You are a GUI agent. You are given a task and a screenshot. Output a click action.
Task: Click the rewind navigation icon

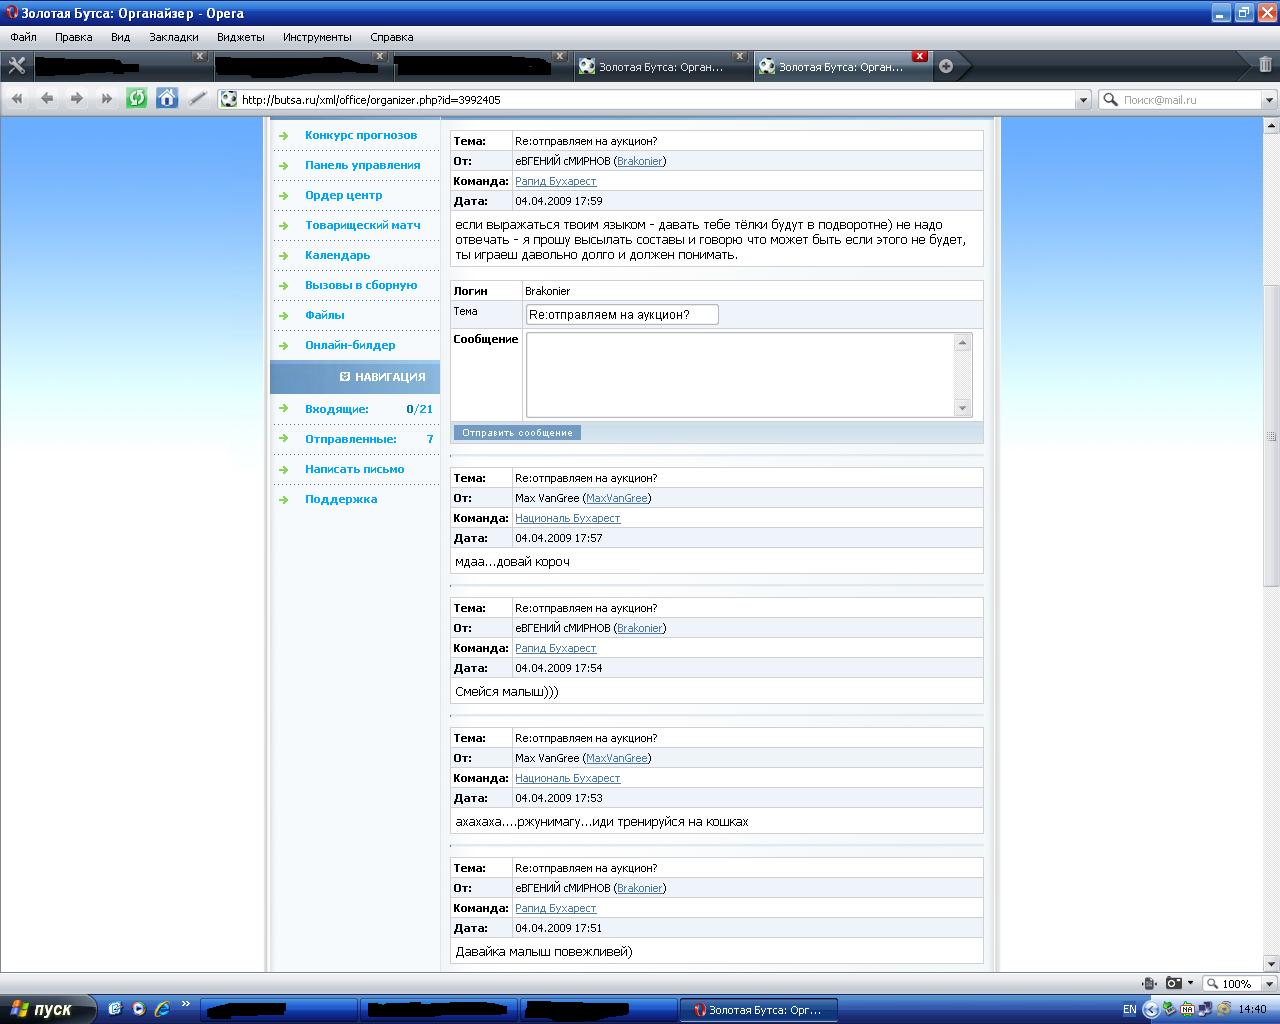17,99
